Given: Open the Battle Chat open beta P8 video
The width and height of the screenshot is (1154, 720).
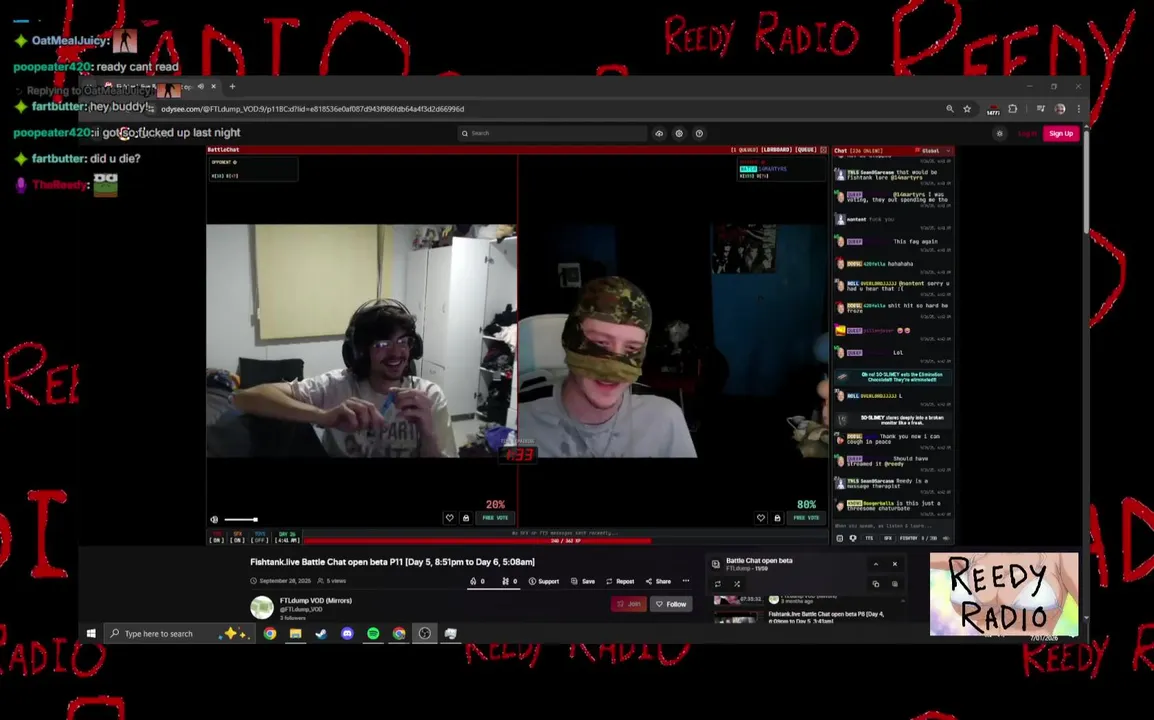Looking at the screenshot, I should (826, 617).
